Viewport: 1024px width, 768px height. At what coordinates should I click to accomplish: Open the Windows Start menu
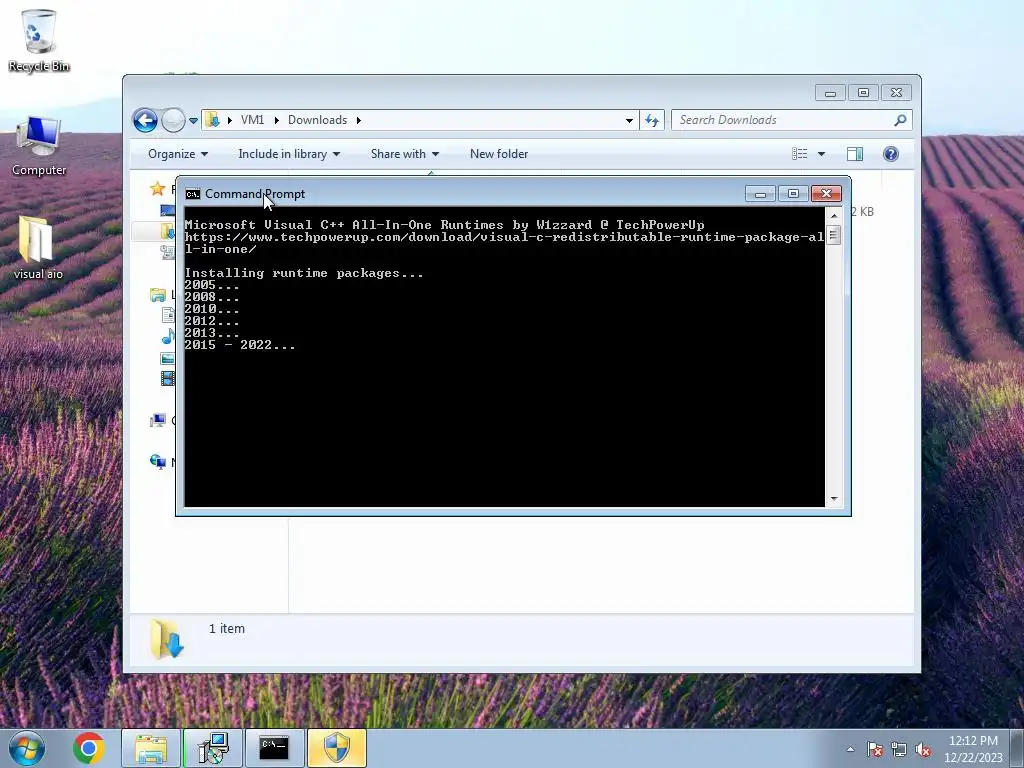click(27, 748)
